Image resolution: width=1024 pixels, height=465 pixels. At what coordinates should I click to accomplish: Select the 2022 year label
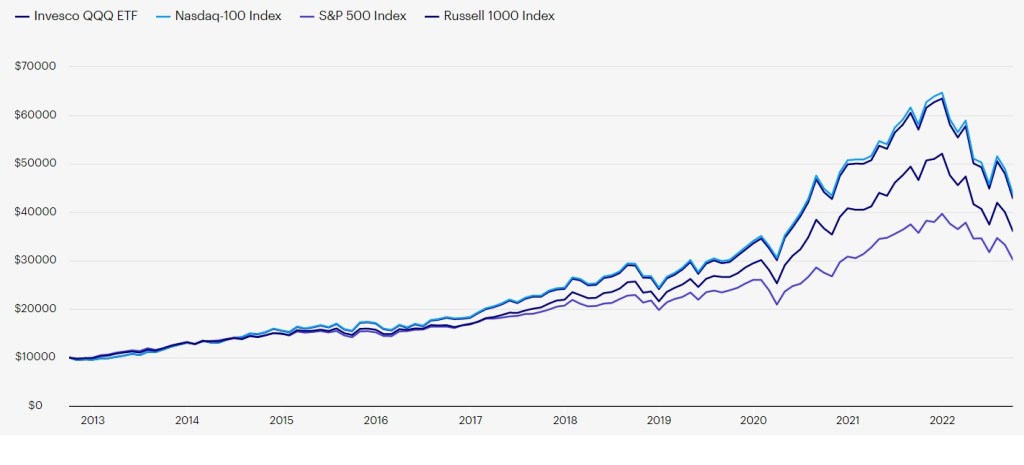coord(942,420)
